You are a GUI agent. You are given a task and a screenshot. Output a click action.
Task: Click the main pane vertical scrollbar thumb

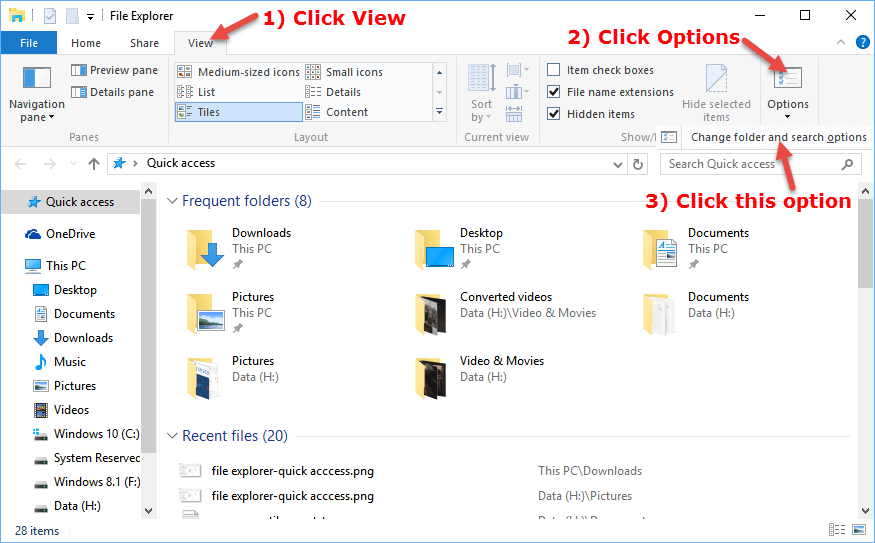point(865,243)
